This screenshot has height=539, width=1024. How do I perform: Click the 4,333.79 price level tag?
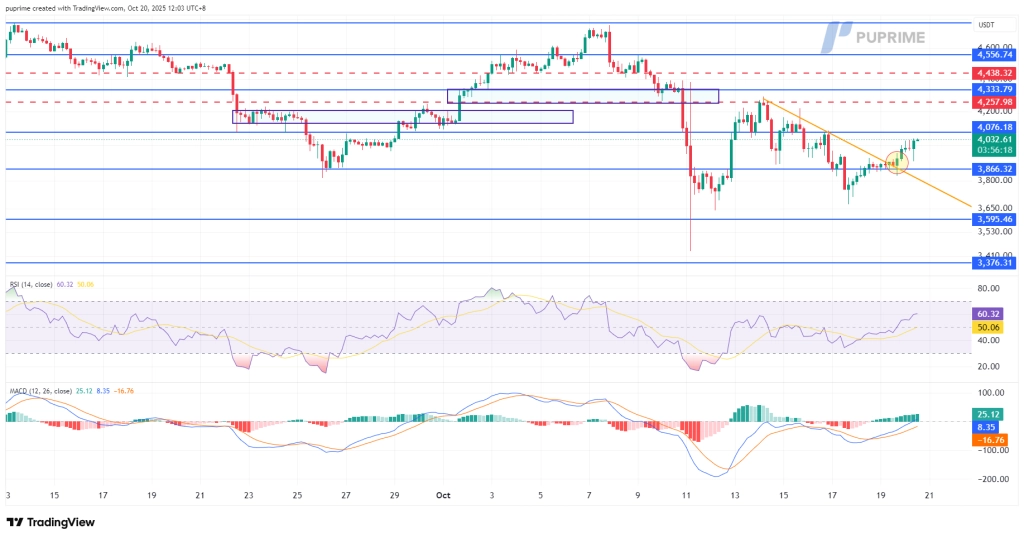click(993, 89)
